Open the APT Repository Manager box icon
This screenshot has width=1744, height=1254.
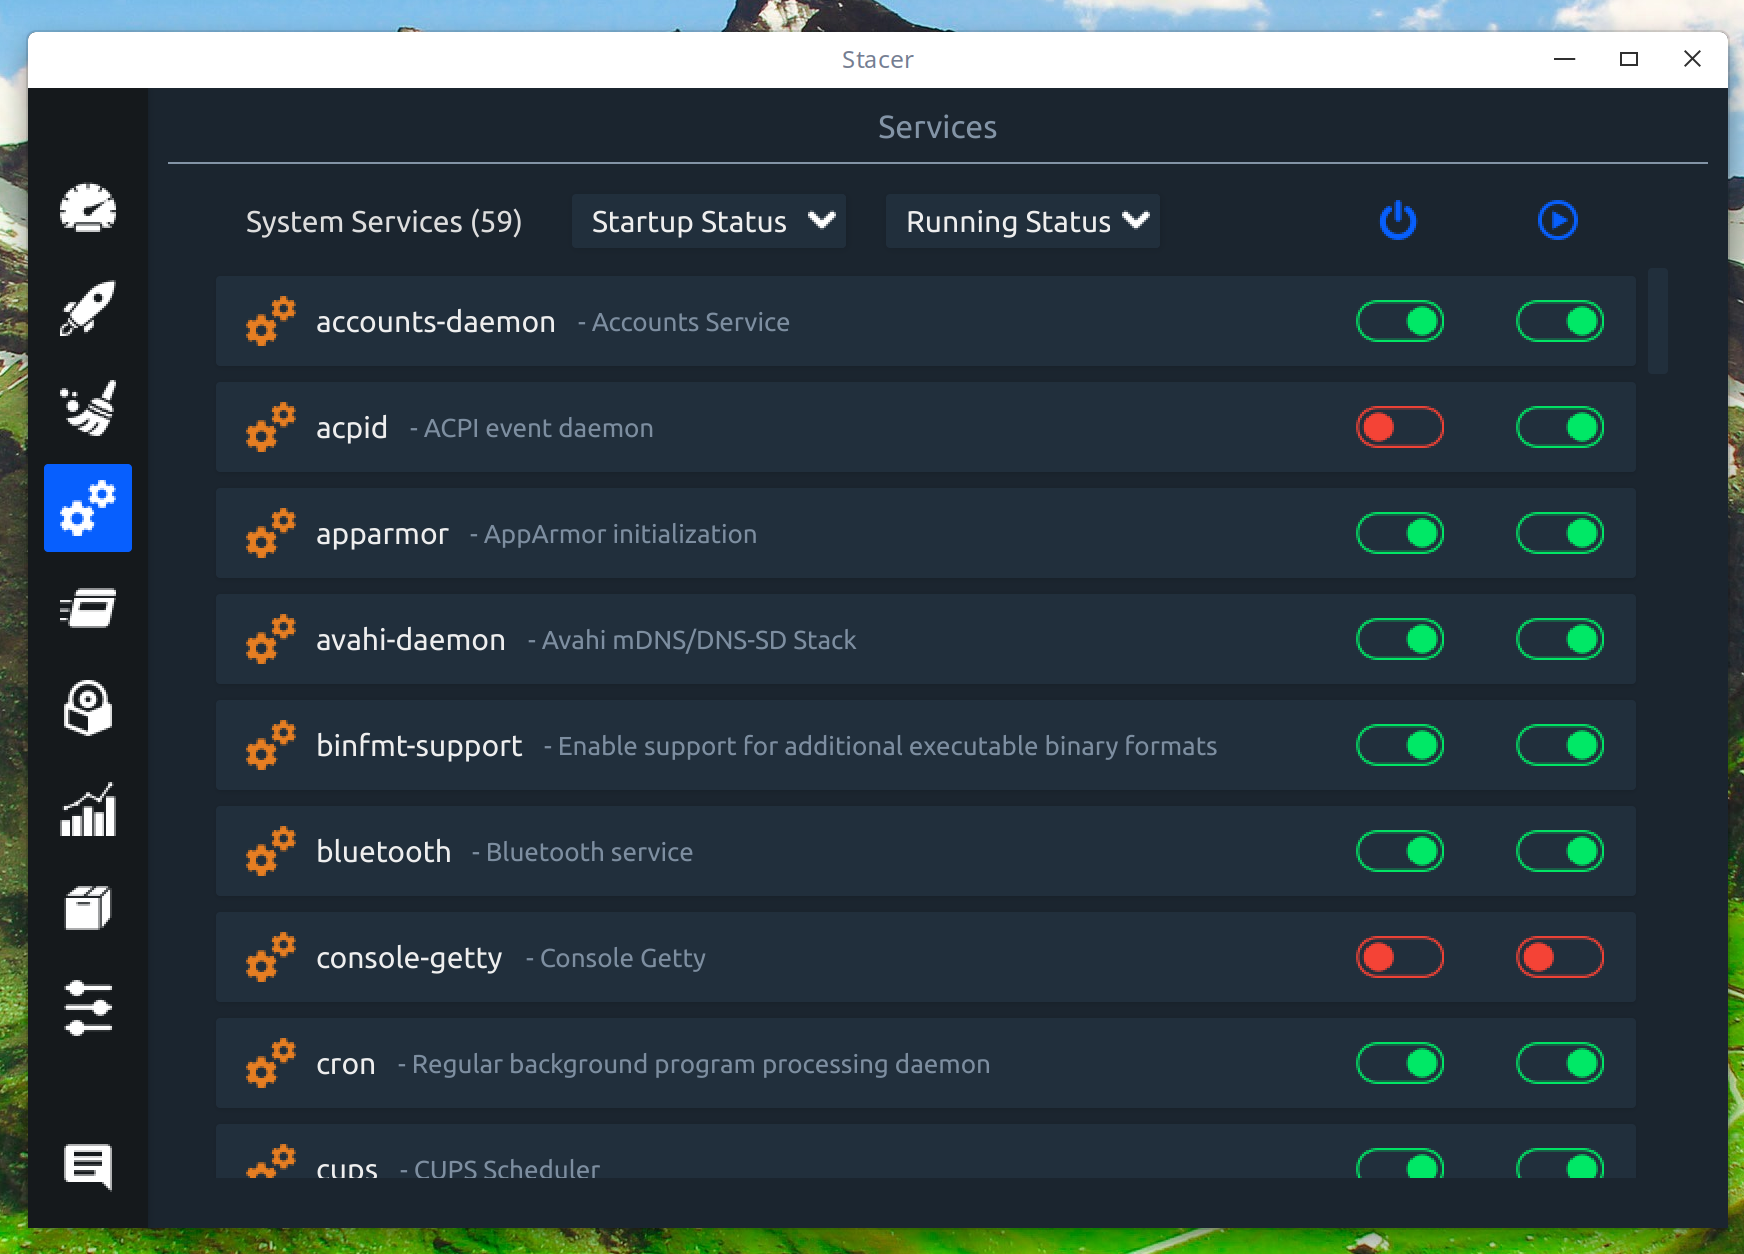(x=88, y=908)
